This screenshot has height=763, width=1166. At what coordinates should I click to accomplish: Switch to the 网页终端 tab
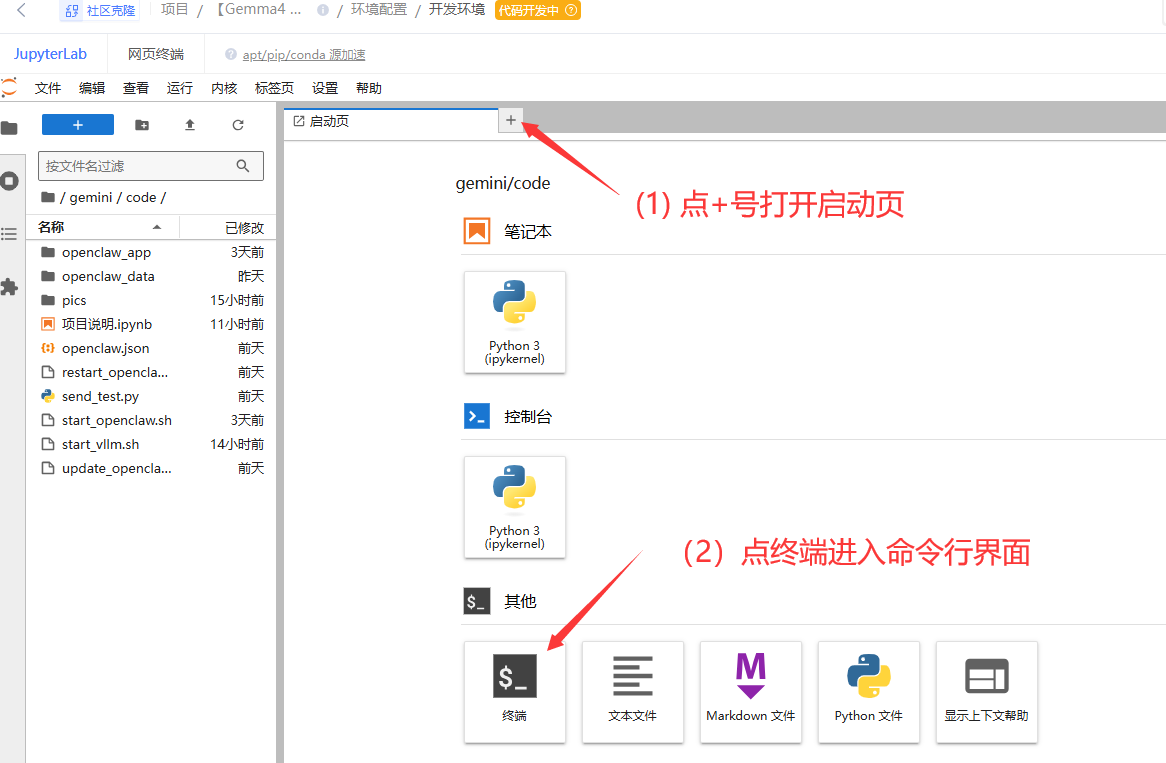[x=155, y=54]
